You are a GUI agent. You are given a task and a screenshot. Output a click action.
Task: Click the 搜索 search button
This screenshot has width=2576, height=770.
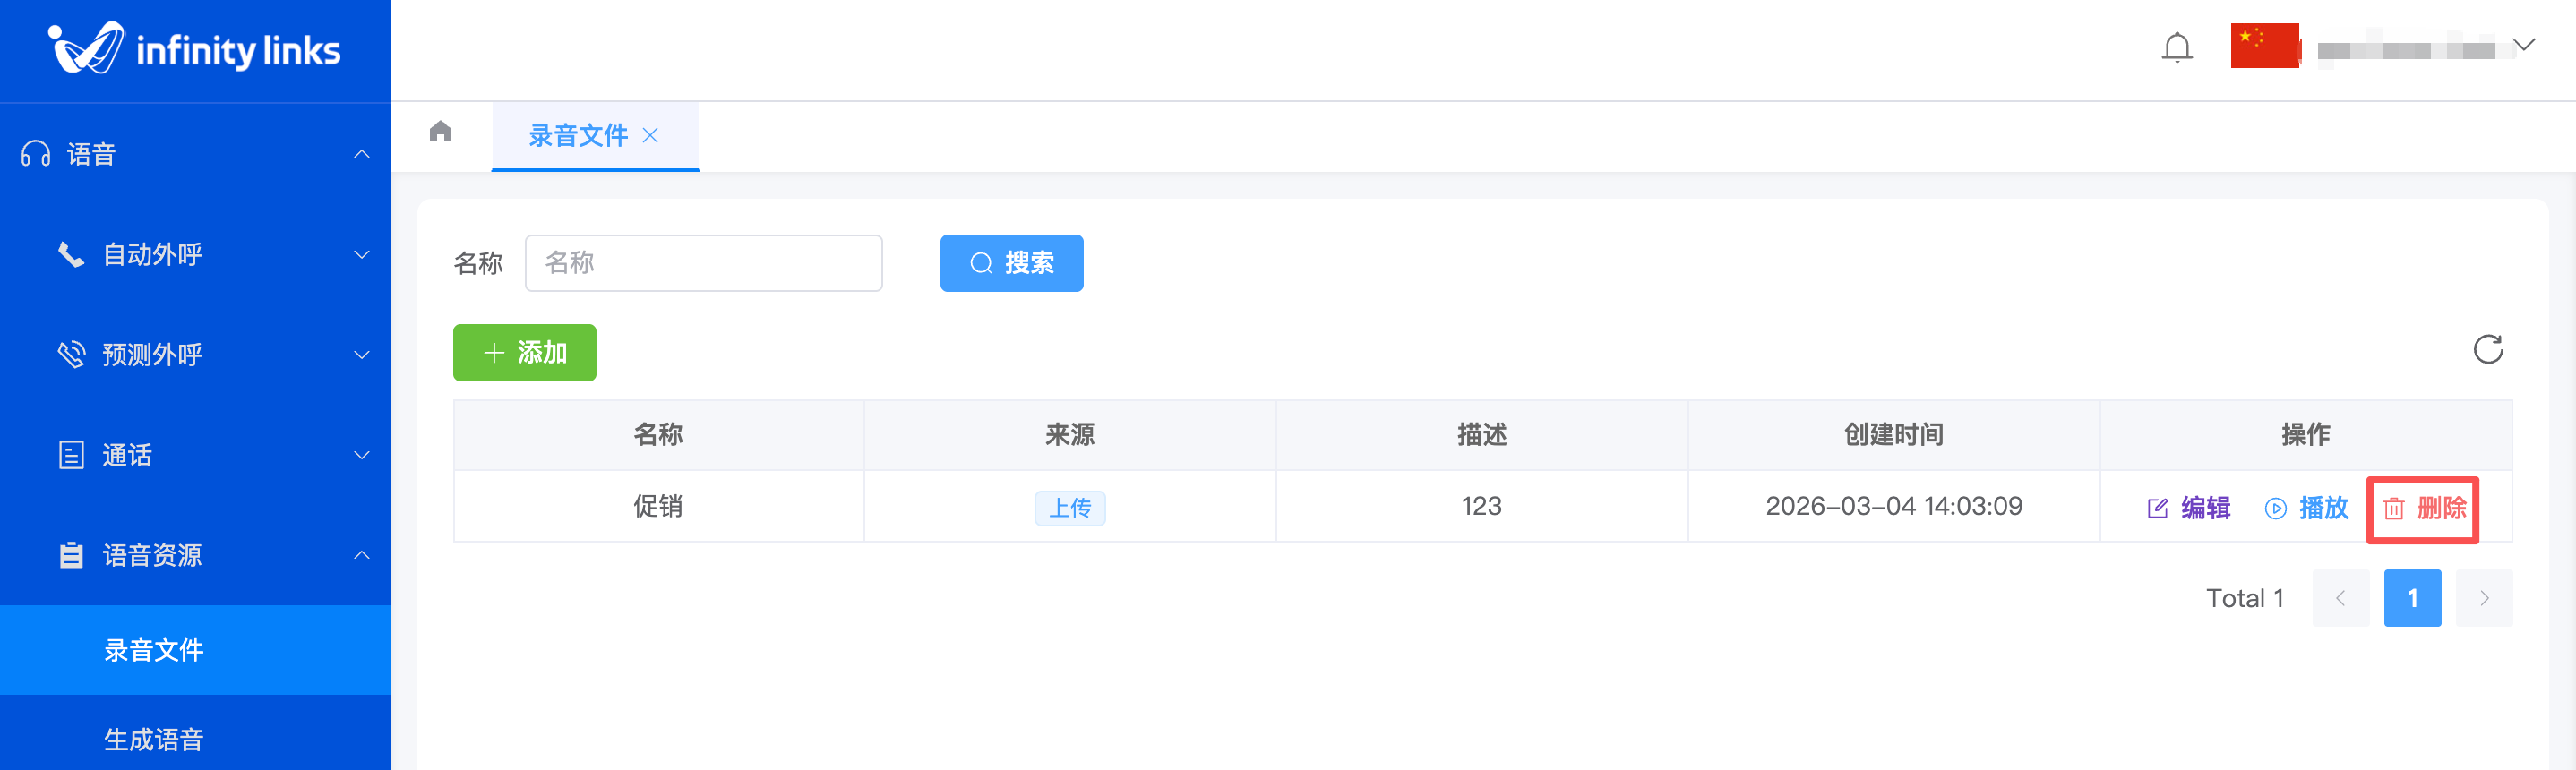(x=1011, y=263)
